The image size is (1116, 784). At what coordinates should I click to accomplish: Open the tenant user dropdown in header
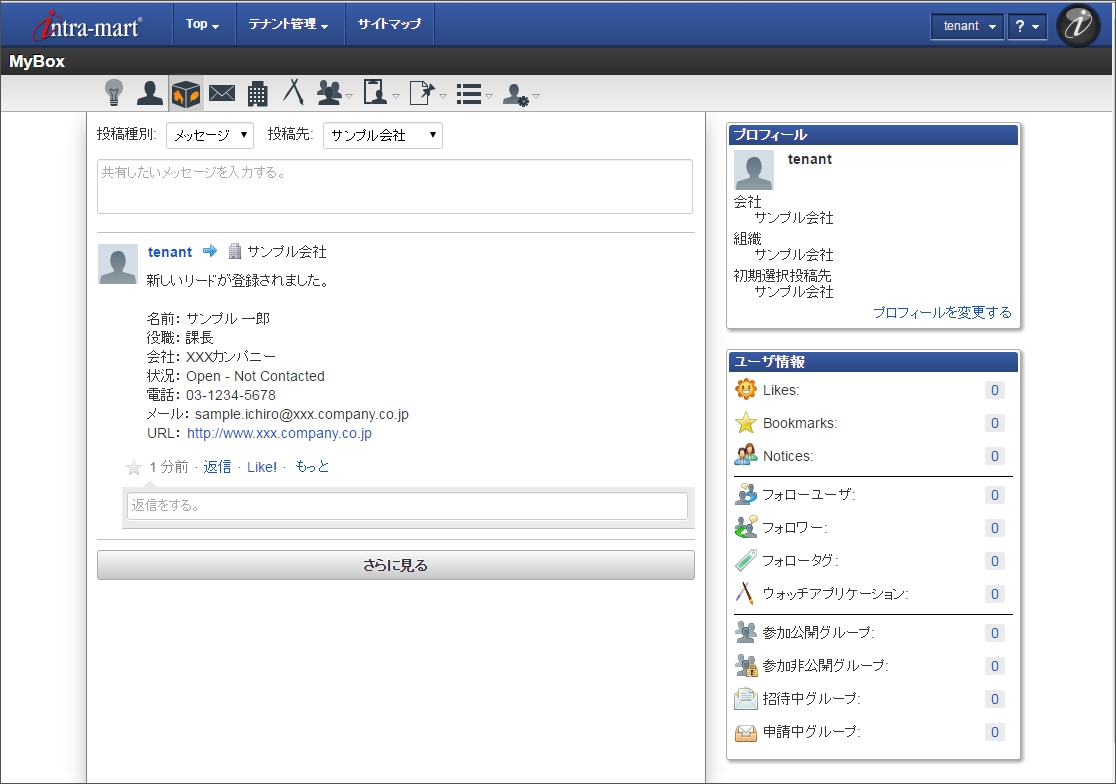coord(967,26)
